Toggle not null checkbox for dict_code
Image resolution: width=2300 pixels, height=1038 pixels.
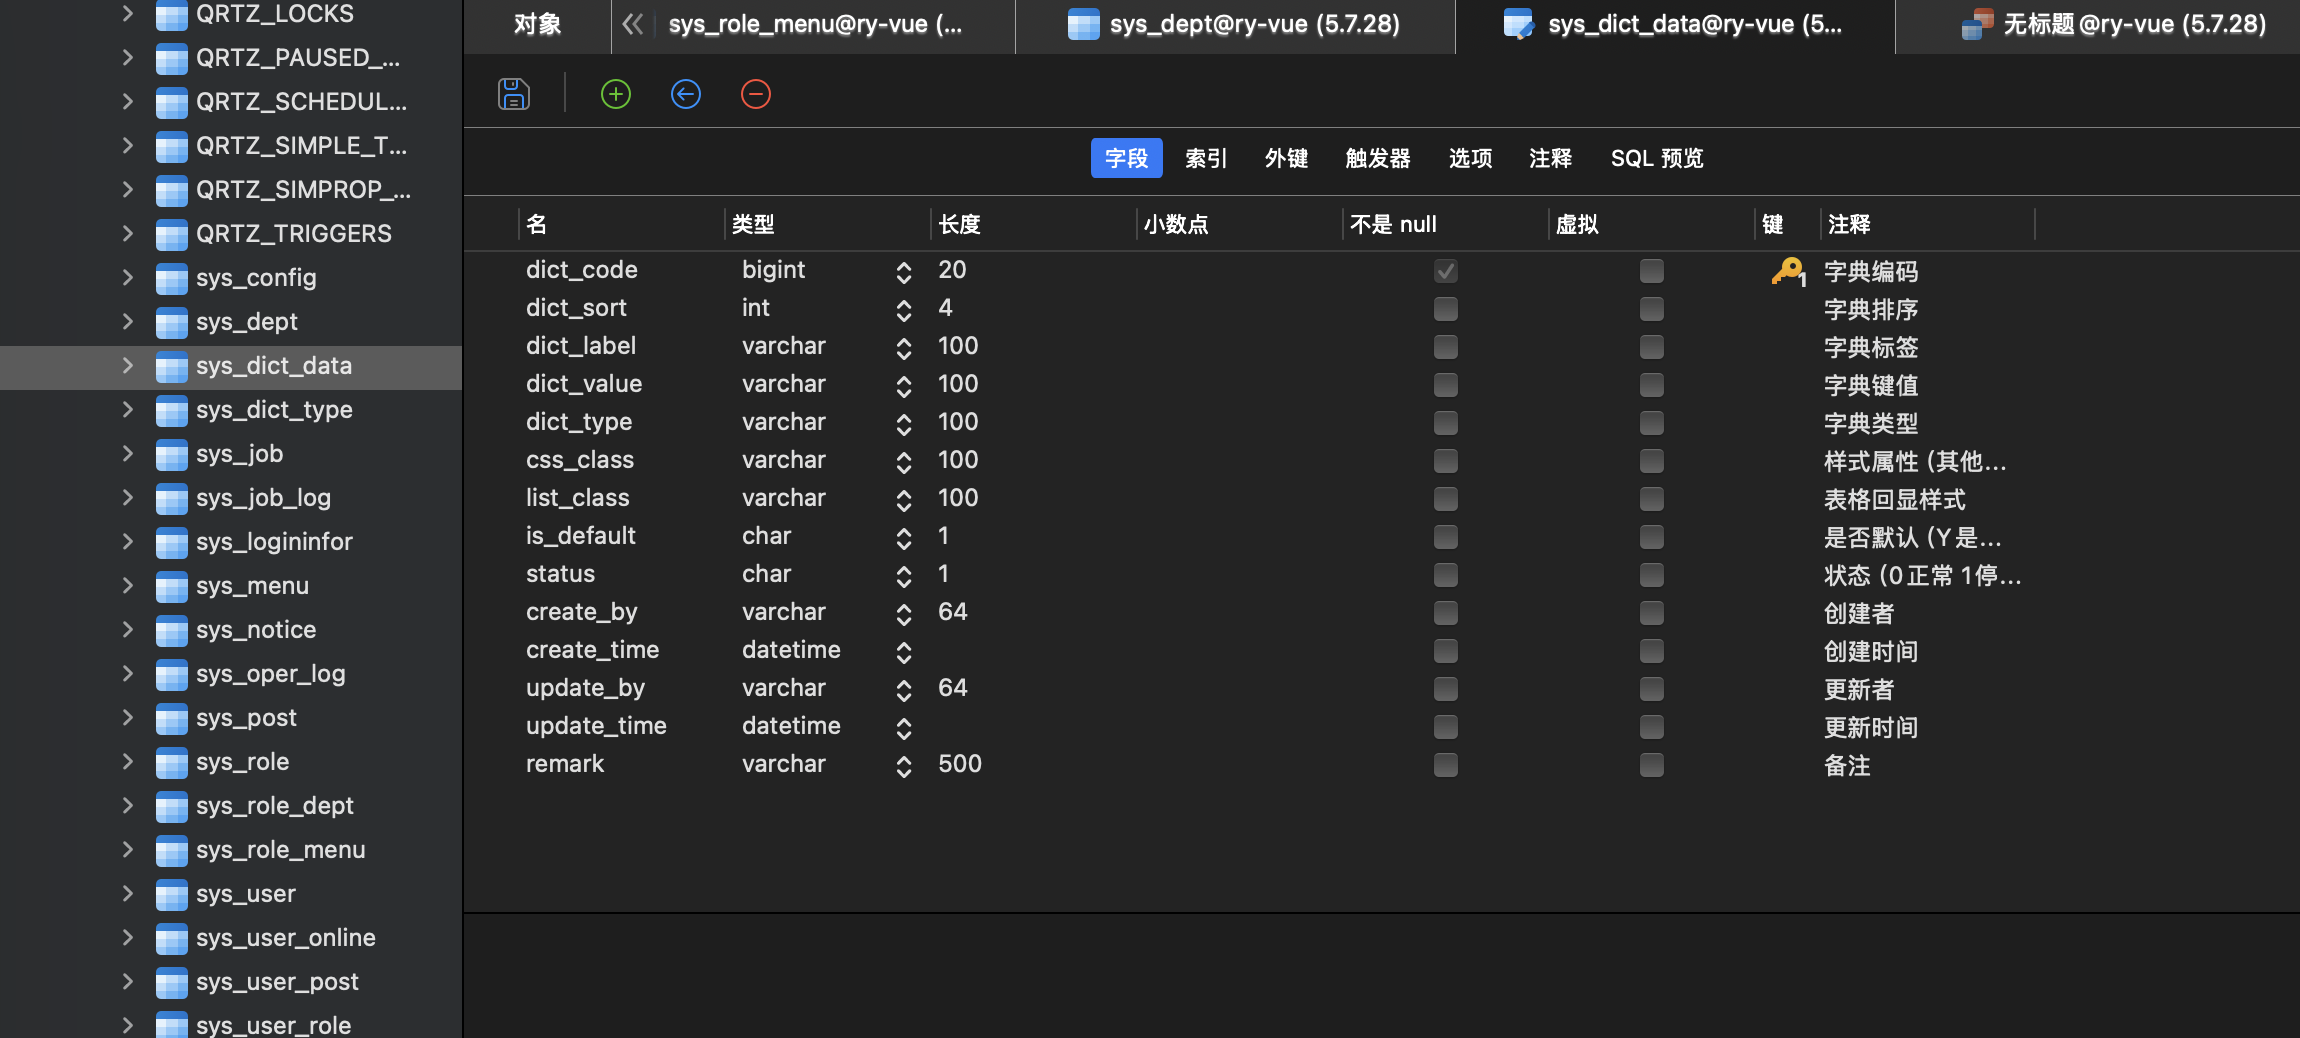pos(1446,271)
